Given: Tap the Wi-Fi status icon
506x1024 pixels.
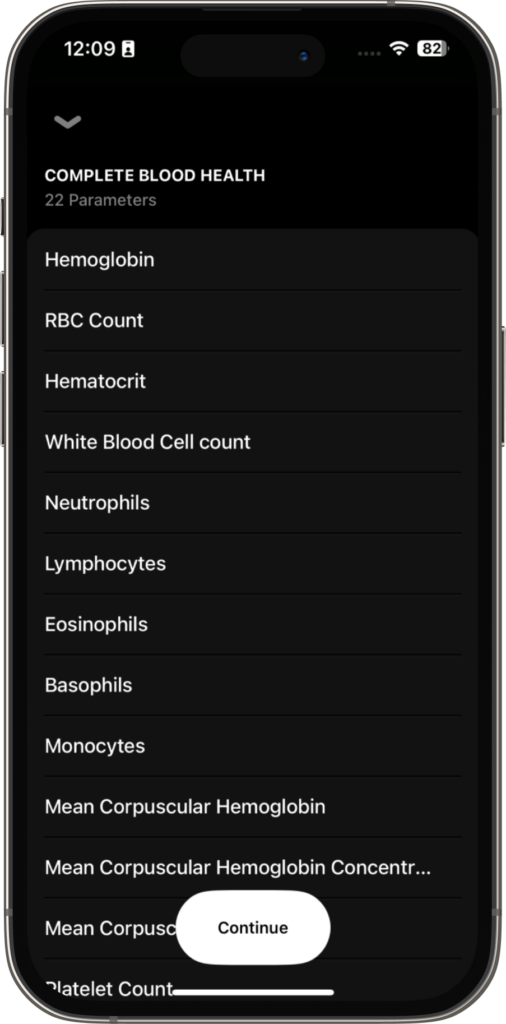Looking at the screenshot, I should click(398, 48).
